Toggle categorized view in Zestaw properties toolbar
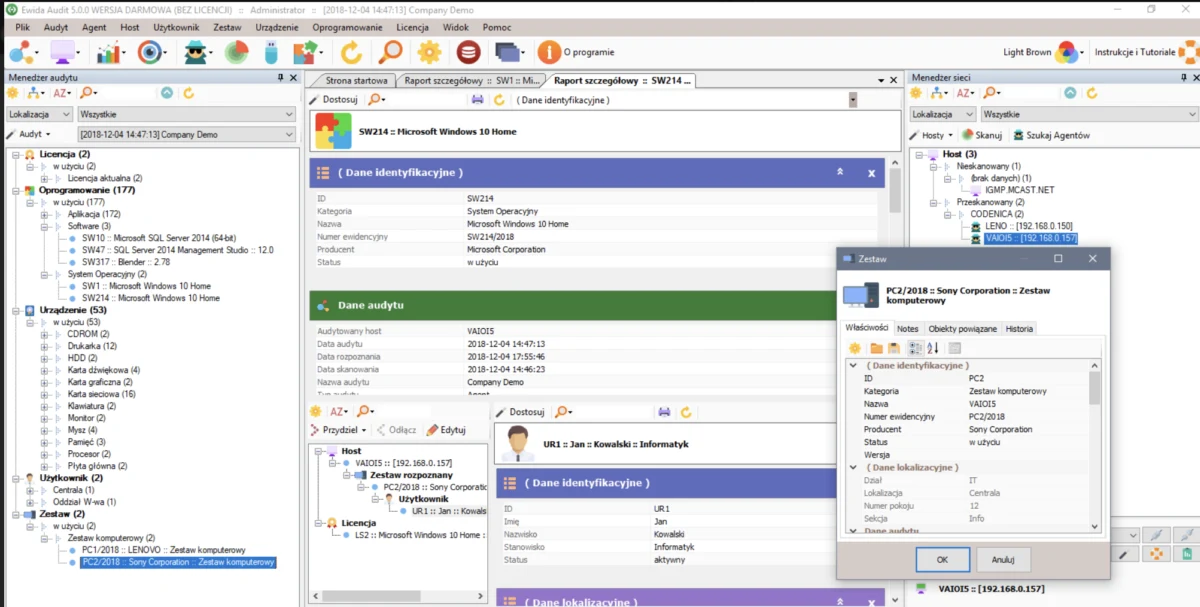Viewport: 1200px width, 607px height. point(915,348)
